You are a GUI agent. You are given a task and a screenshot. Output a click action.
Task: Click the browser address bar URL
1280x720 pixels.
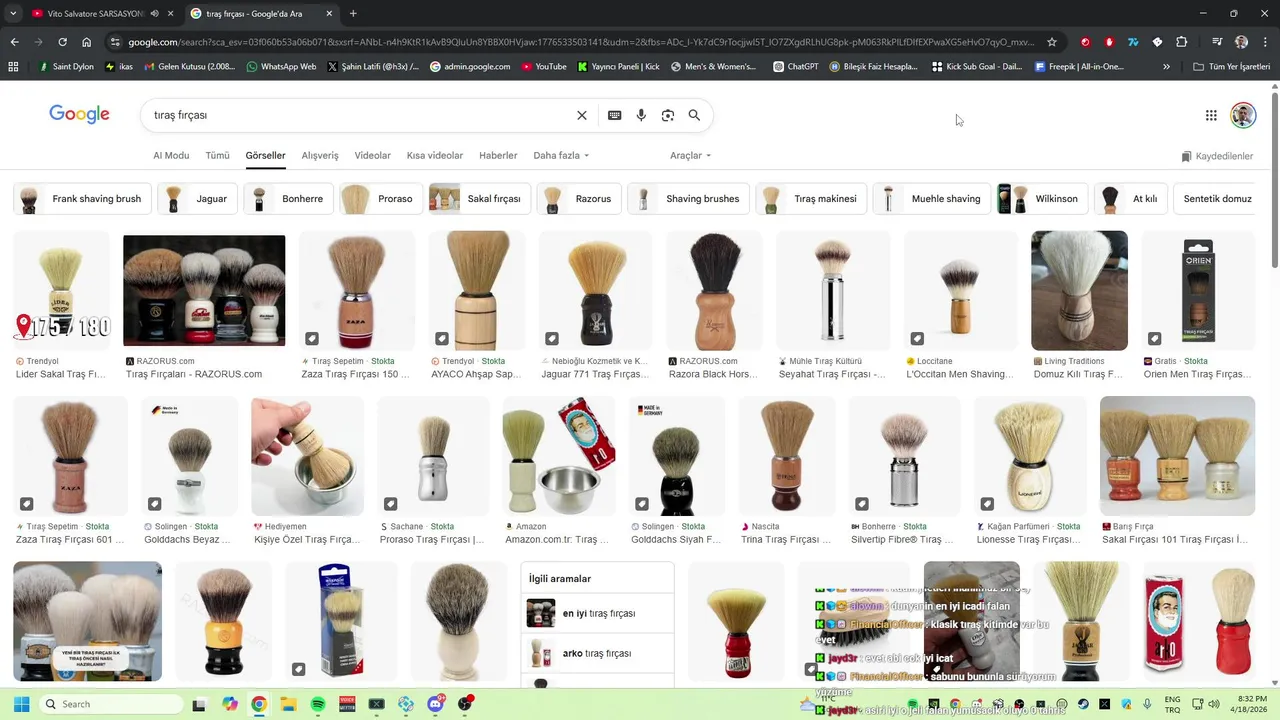coord(580,42)
